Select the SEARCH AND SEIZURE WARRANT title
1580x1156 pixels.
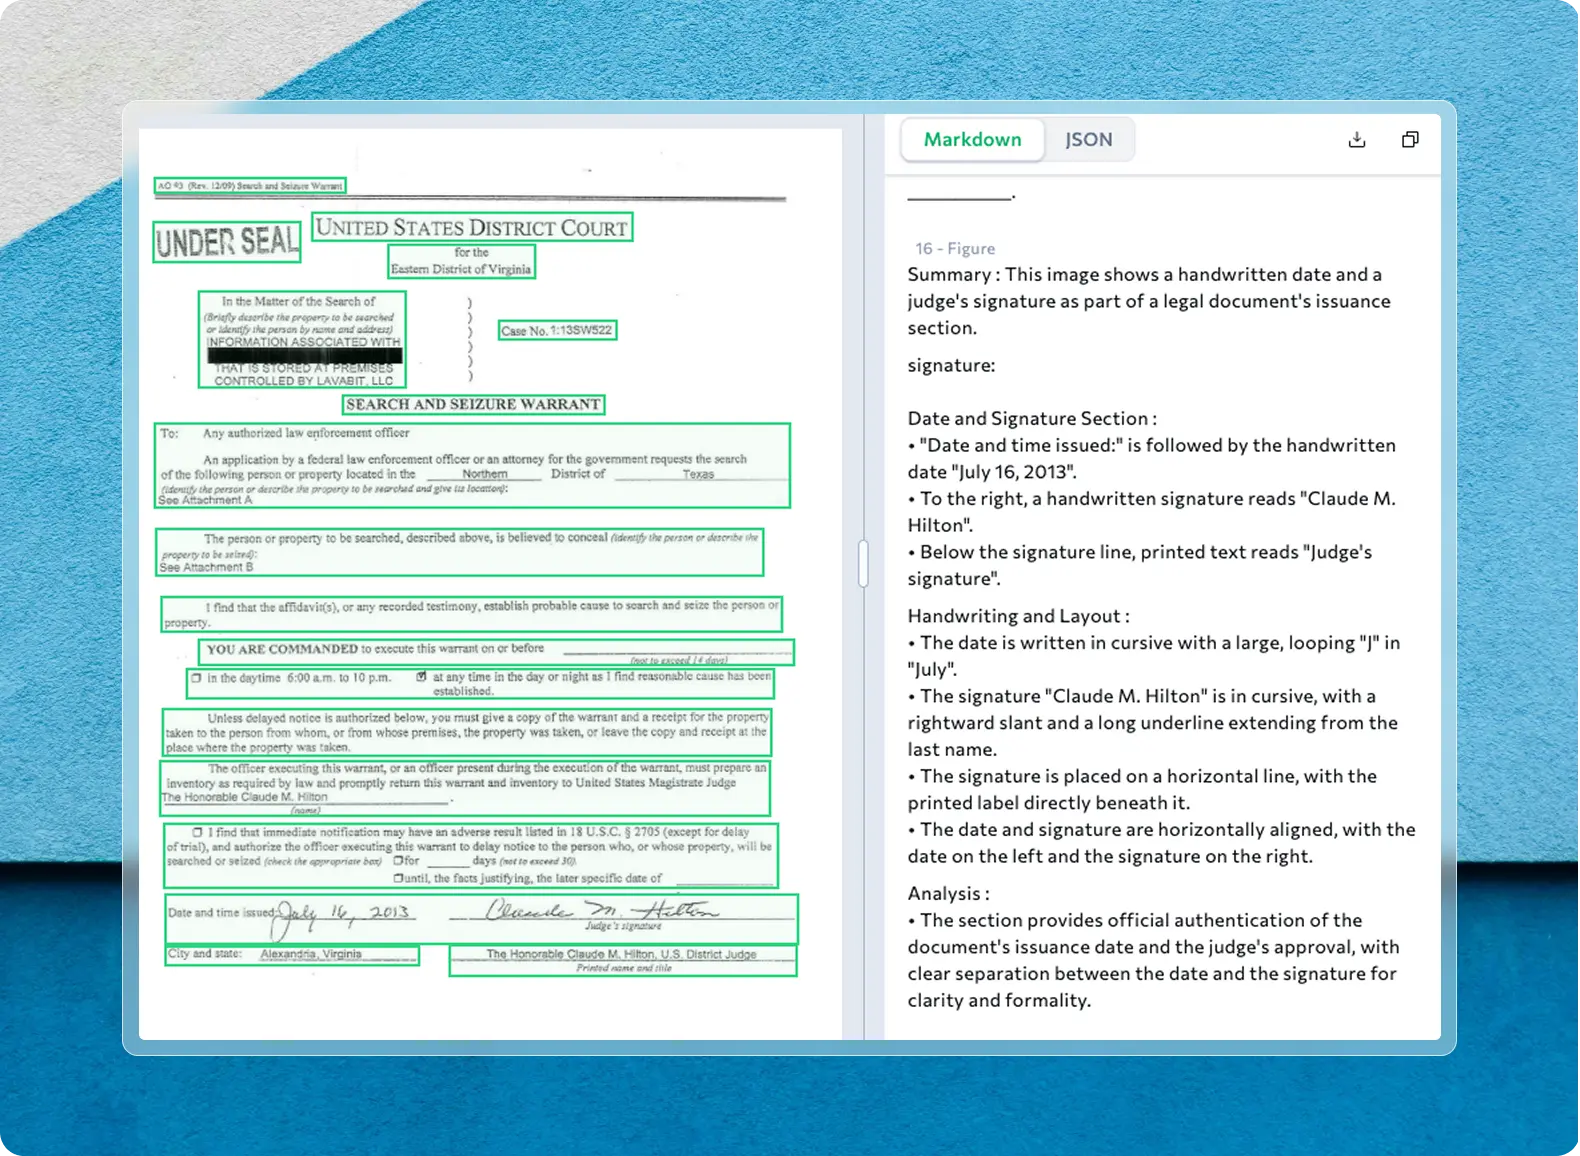pos(473,404)
